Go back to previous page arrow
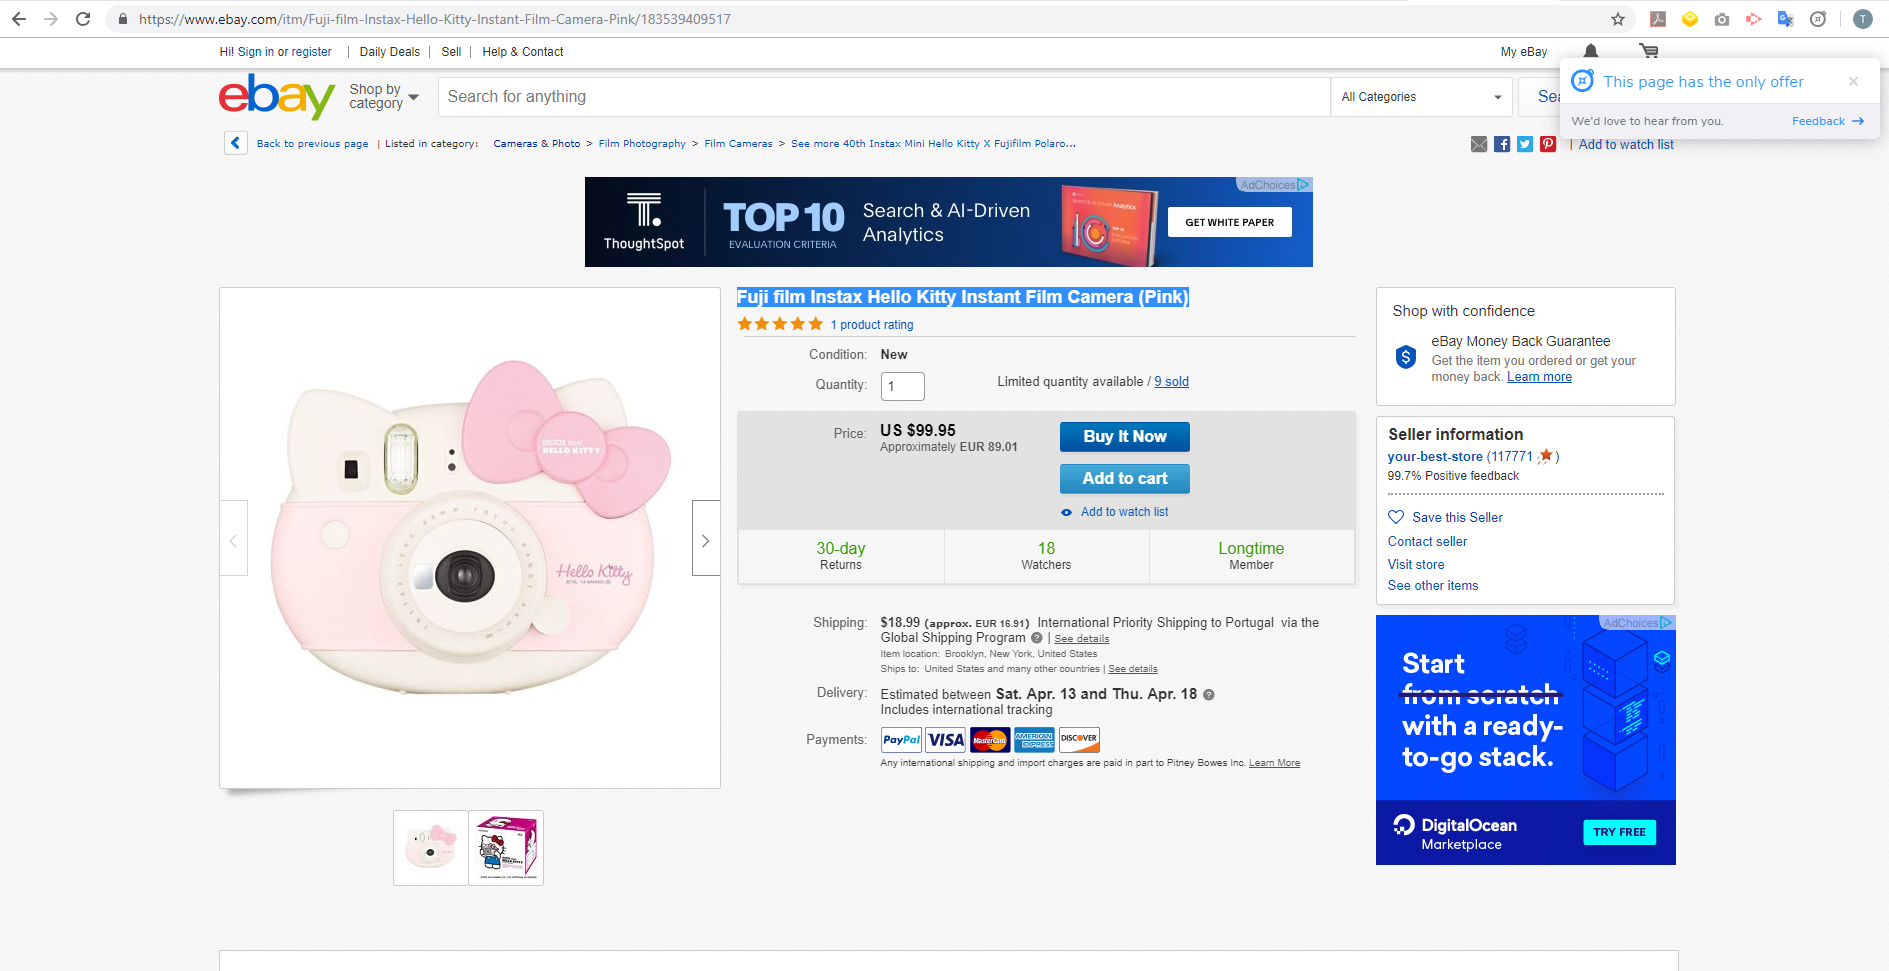Screen dimensions: 1889x971 point(235,143)
